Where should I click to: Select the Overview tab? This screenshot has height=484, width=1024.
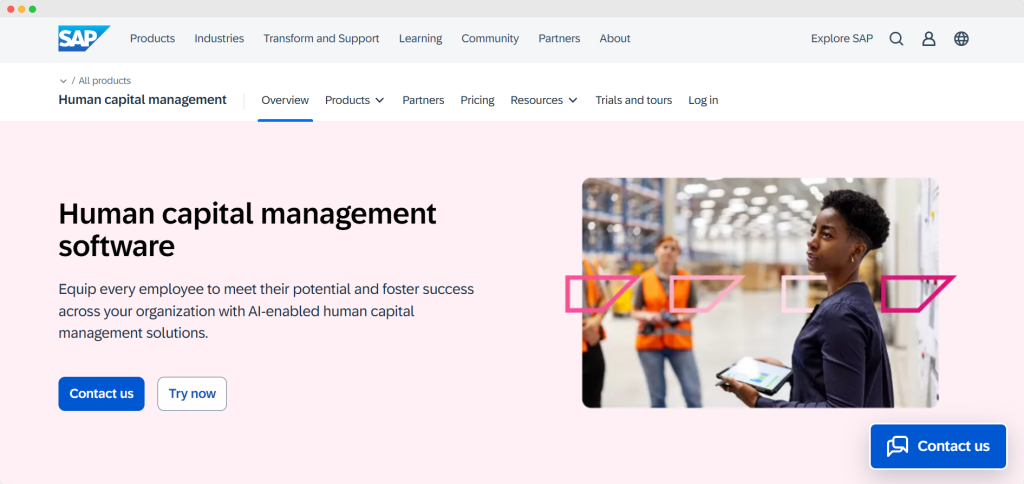coord(285,100)
